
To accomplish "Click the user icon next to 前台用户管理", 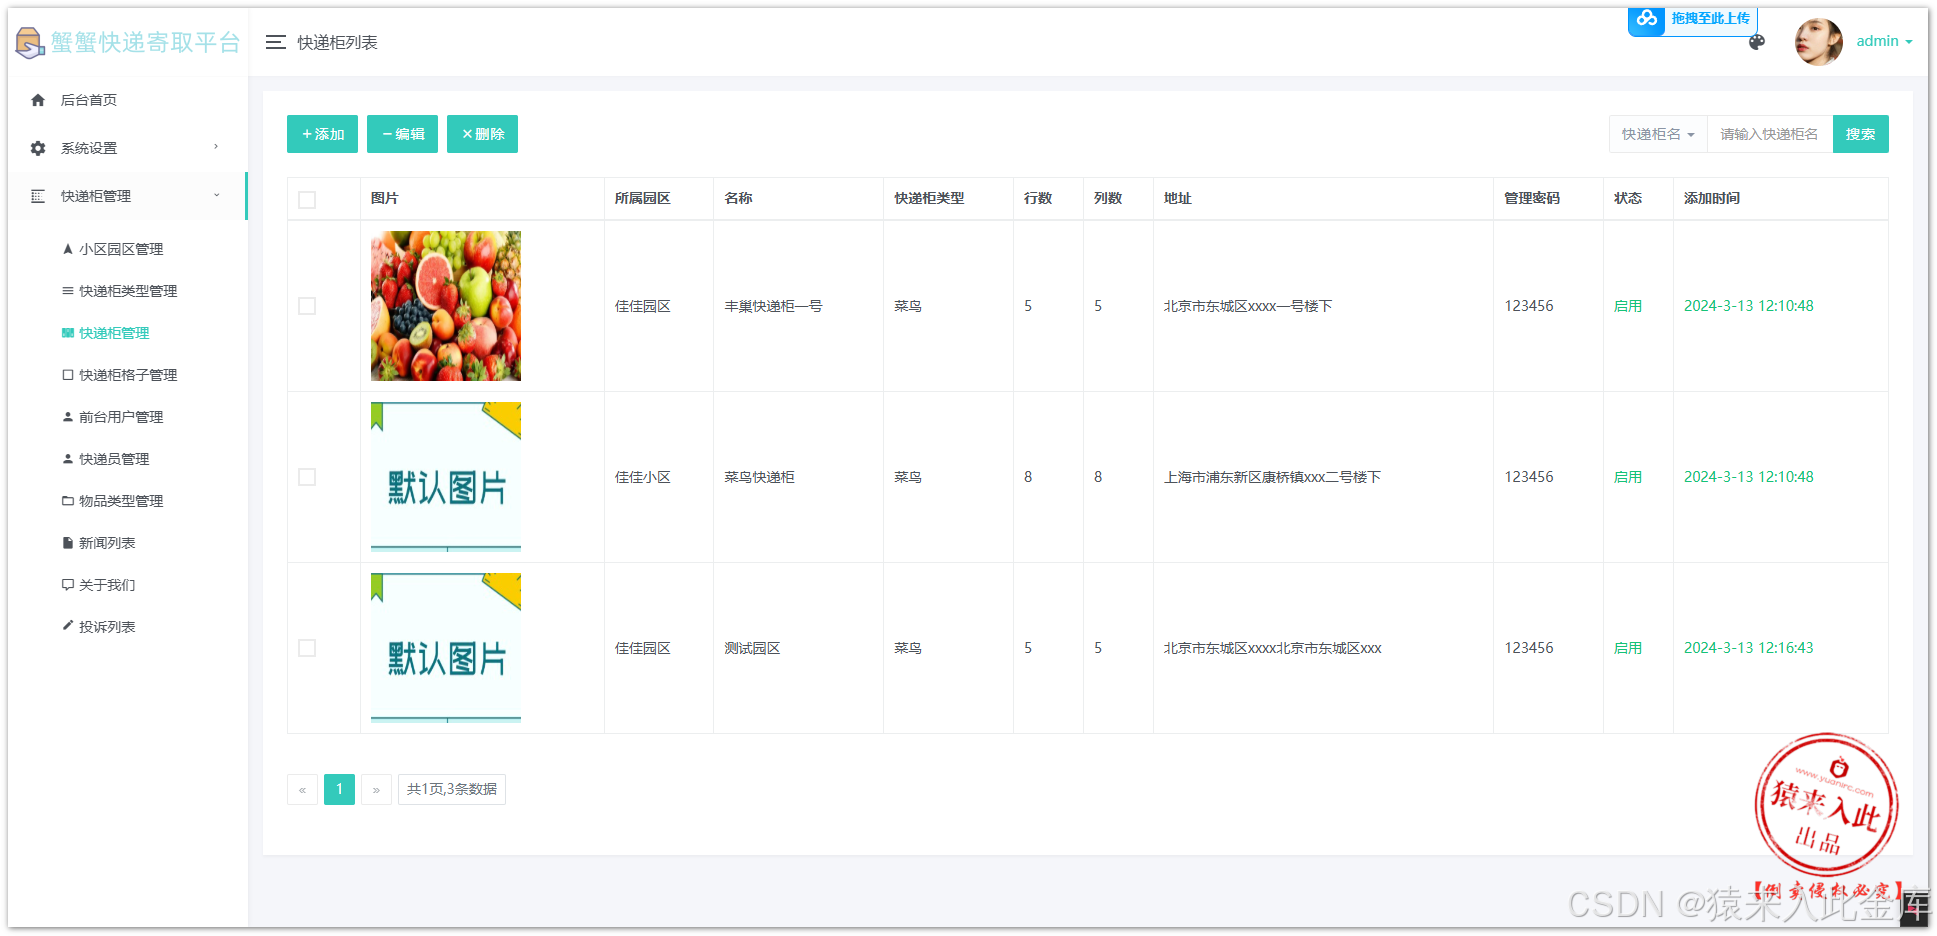I will (68, 417).
